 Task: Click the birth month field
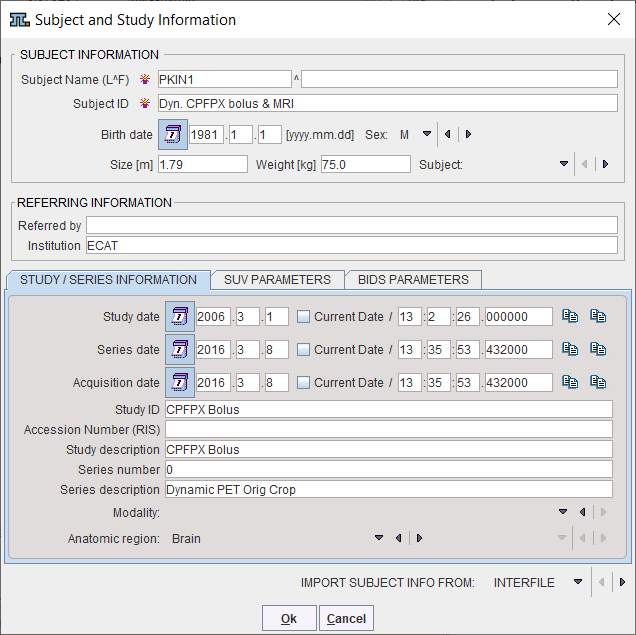(241, 135)
